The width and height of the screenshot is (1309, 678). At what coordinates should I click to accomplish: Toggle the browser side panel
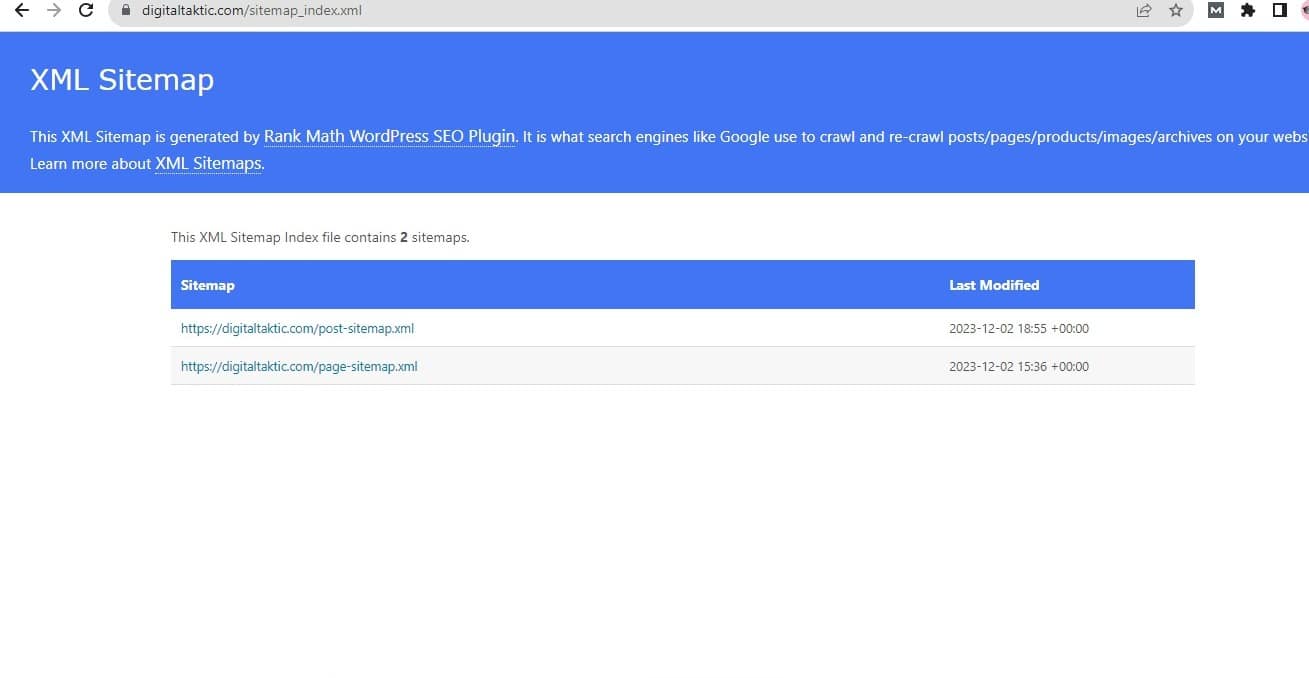1279,11
